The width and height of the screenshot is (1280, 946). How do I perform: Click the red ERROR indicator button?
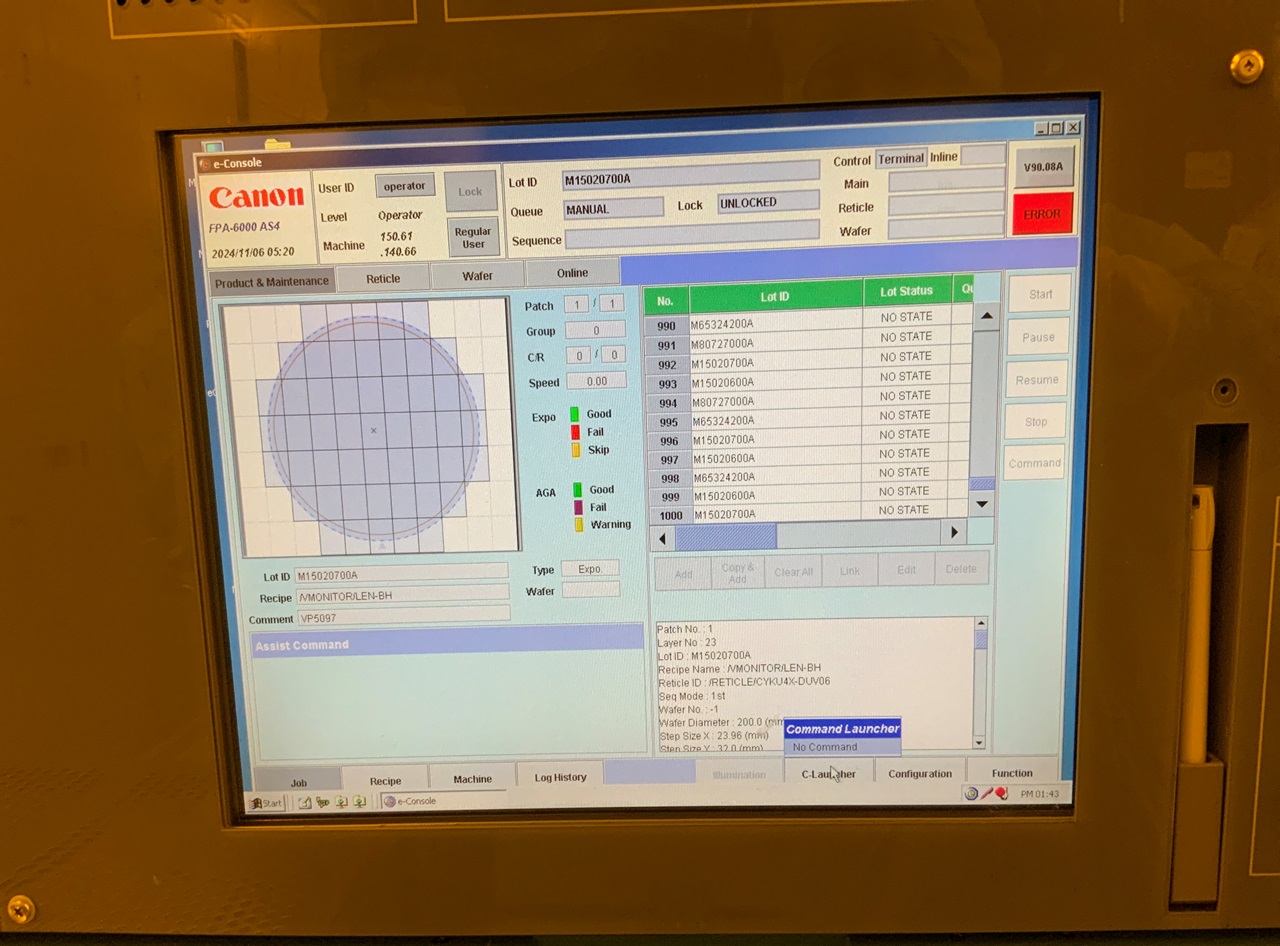(x=1042, y=214)
